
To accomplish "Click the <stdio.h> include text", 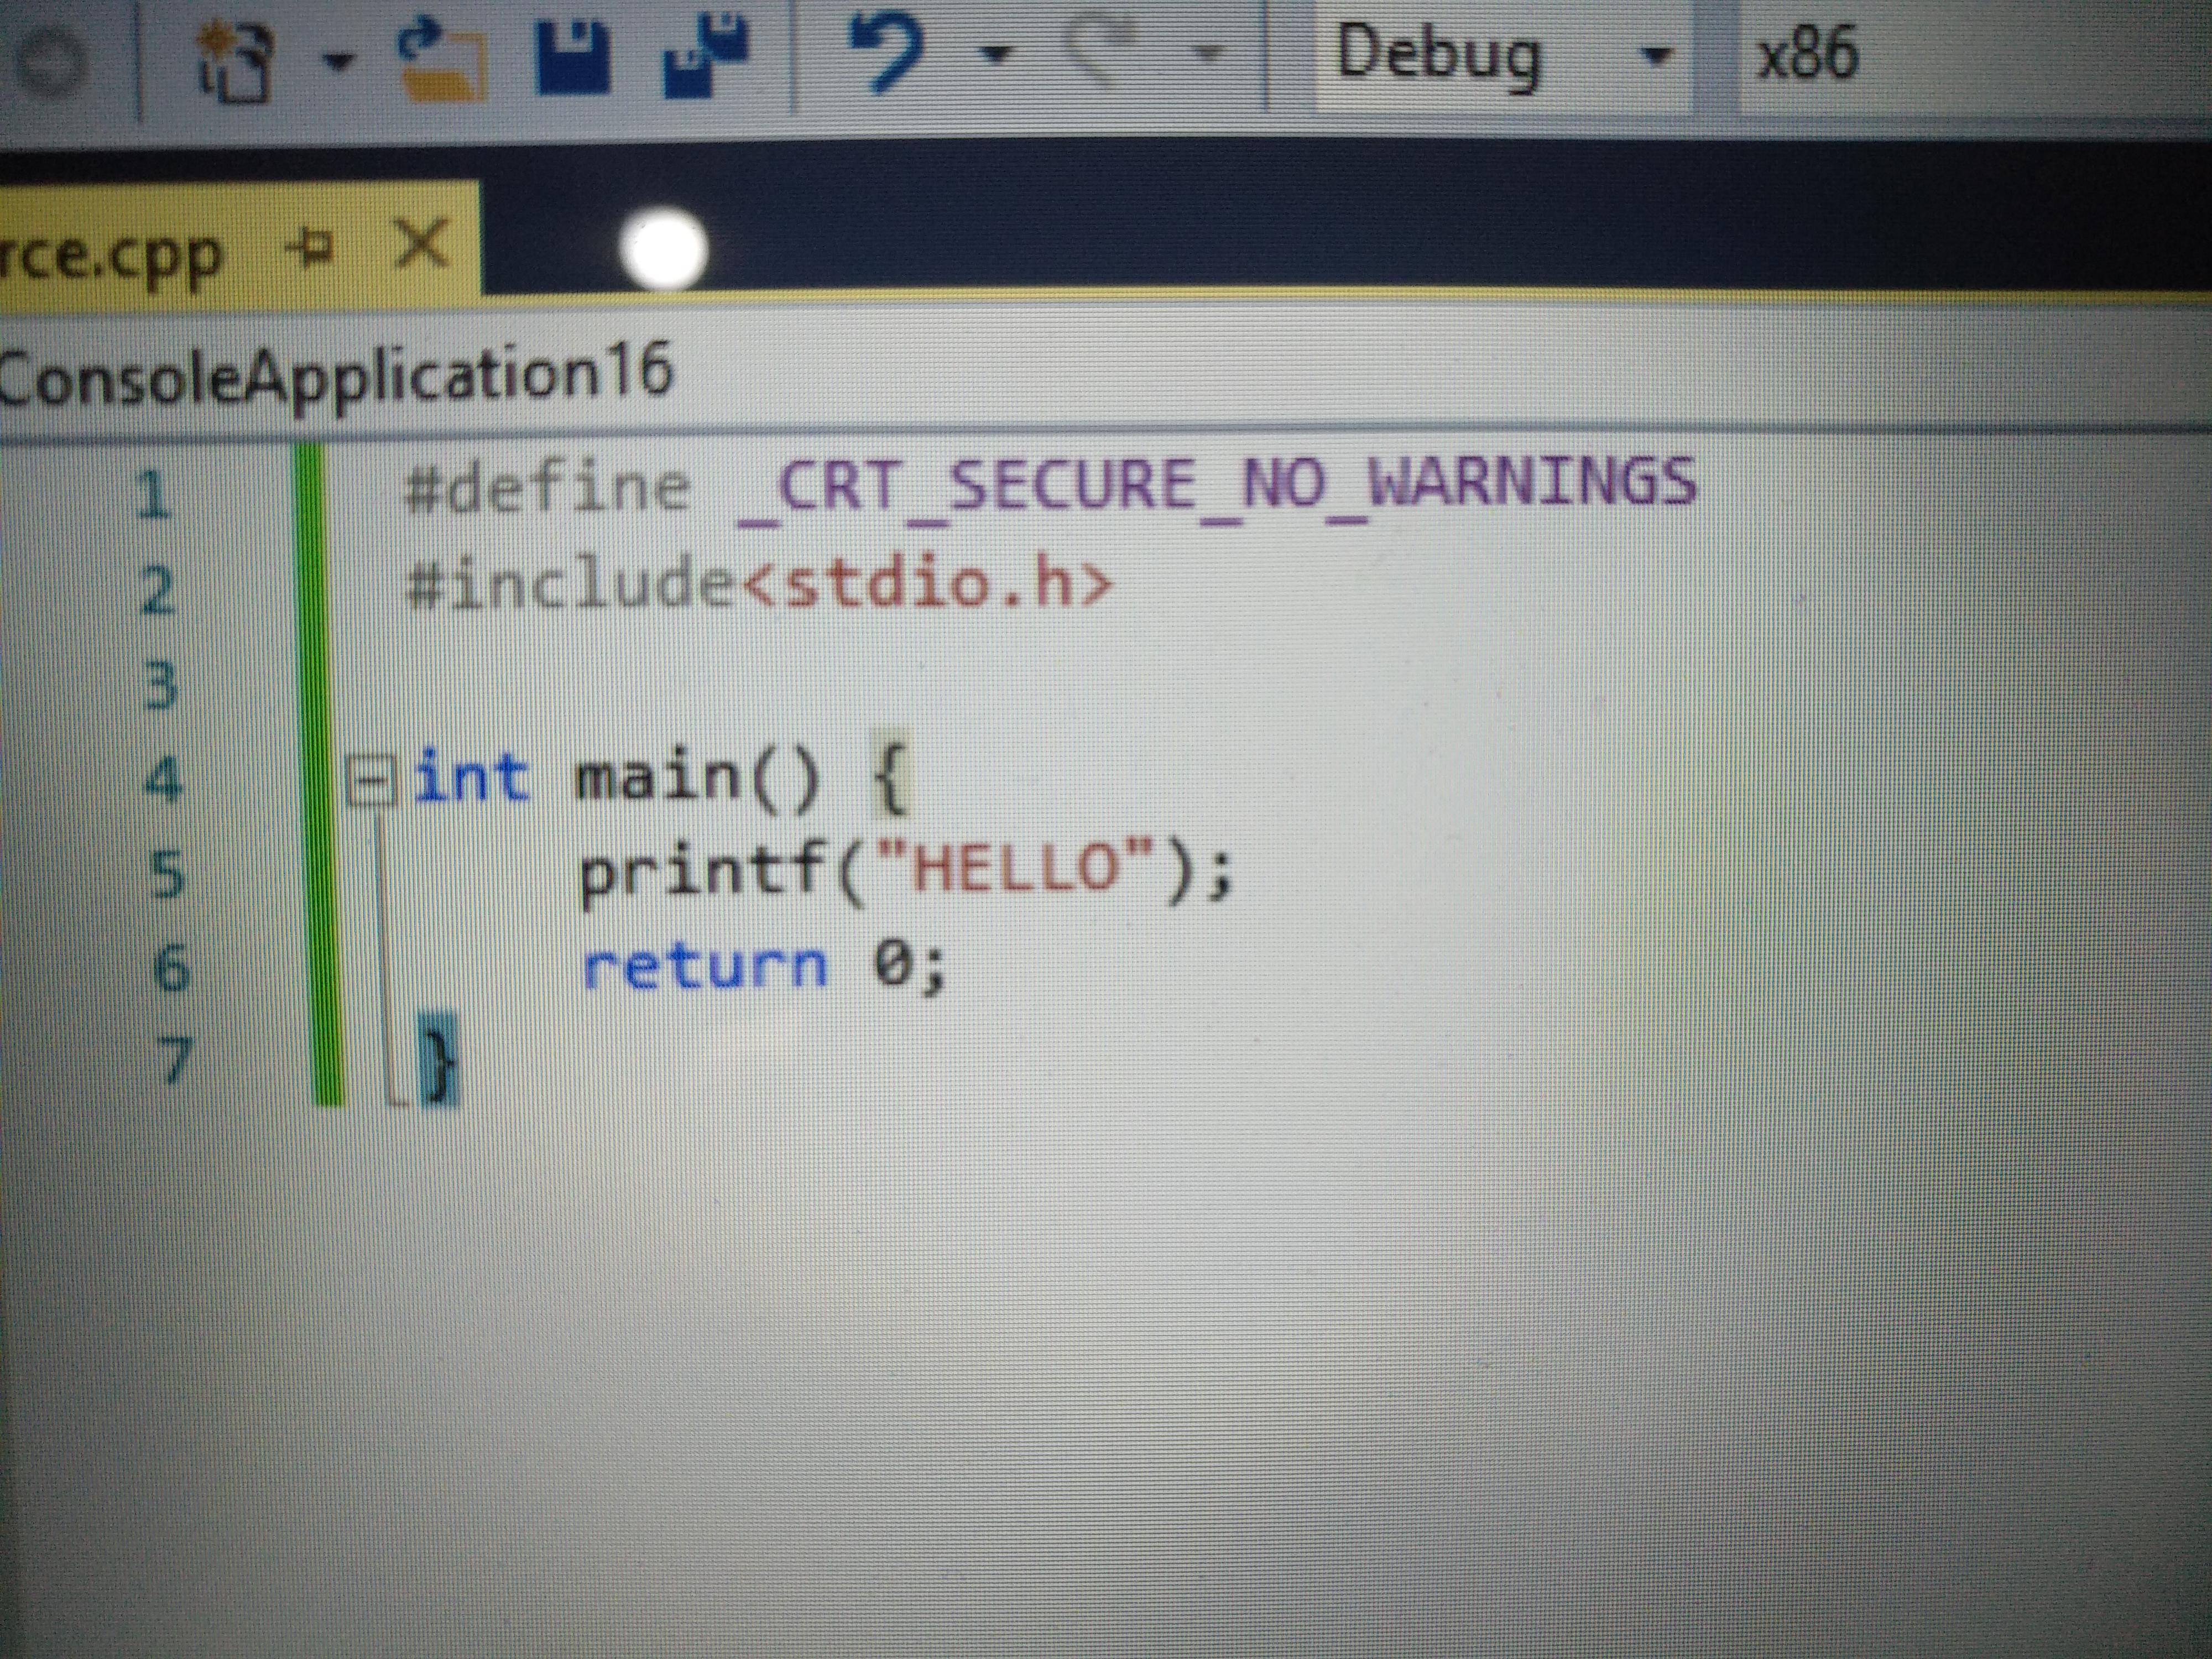I will 928,584.
